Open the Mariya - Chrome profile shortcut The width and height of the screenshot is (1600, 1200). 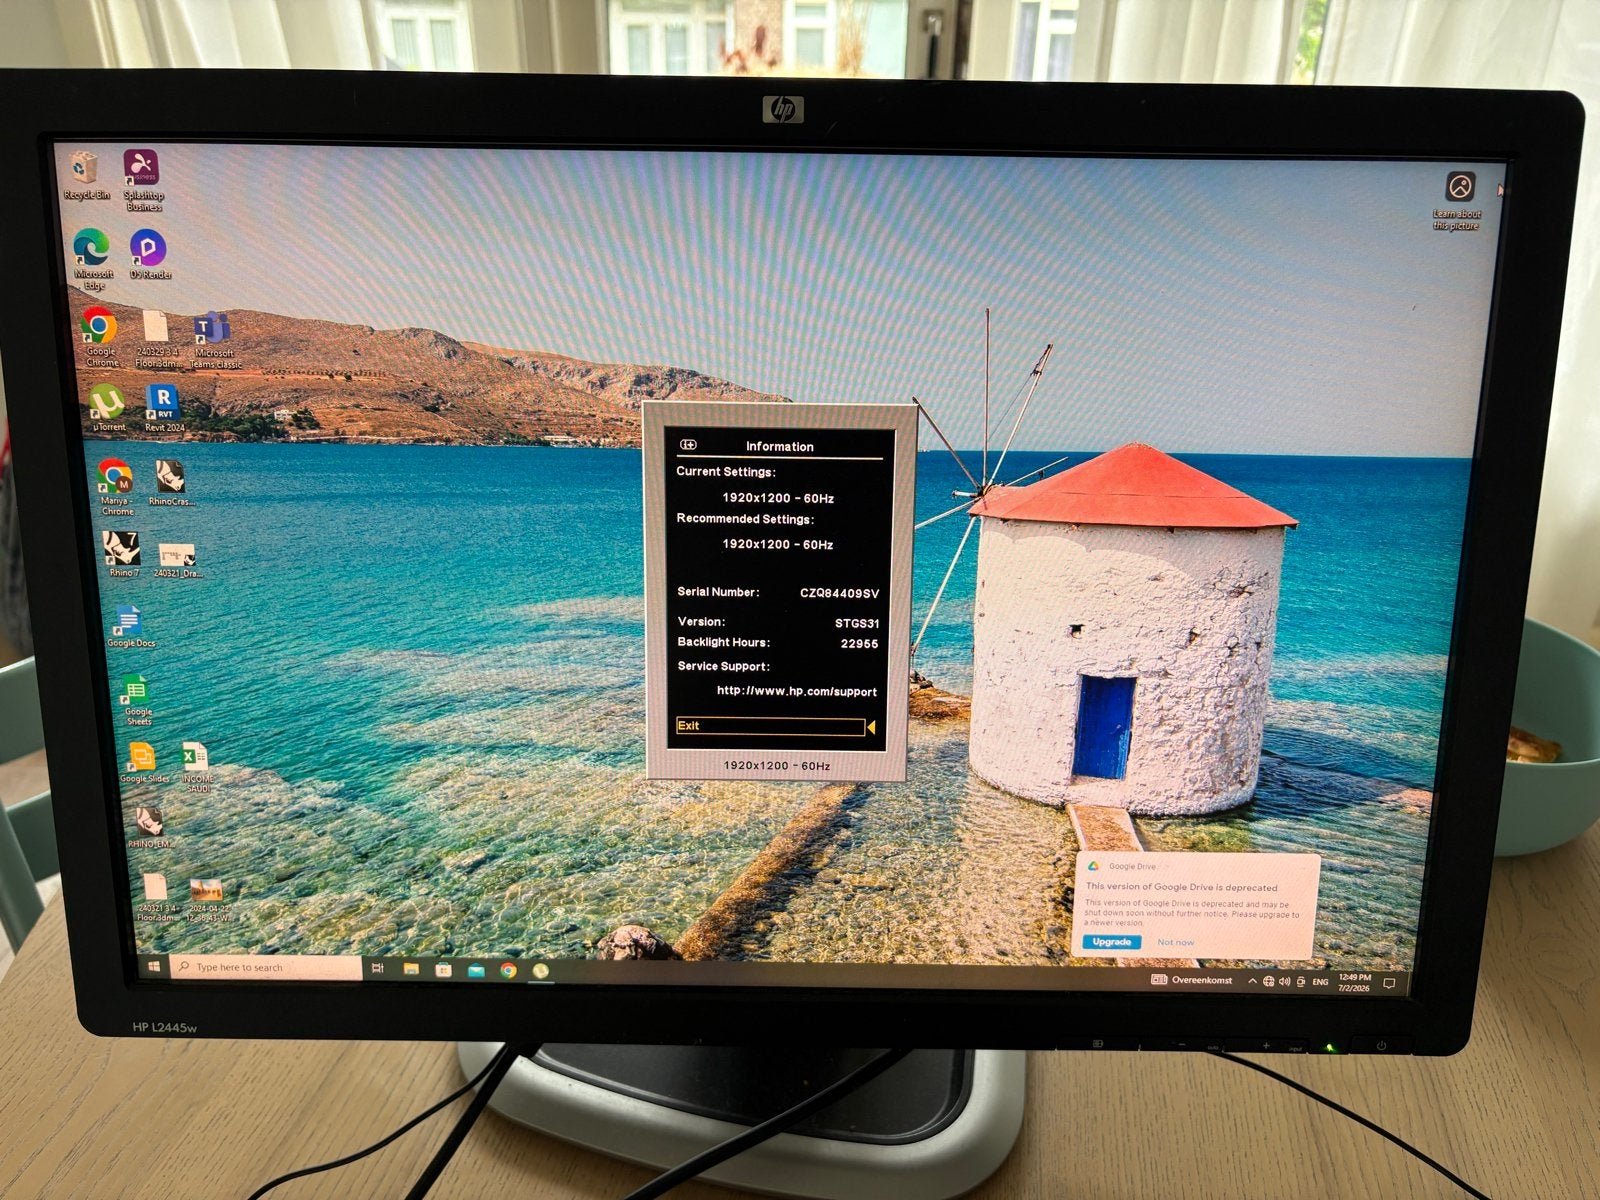(116, 487)
